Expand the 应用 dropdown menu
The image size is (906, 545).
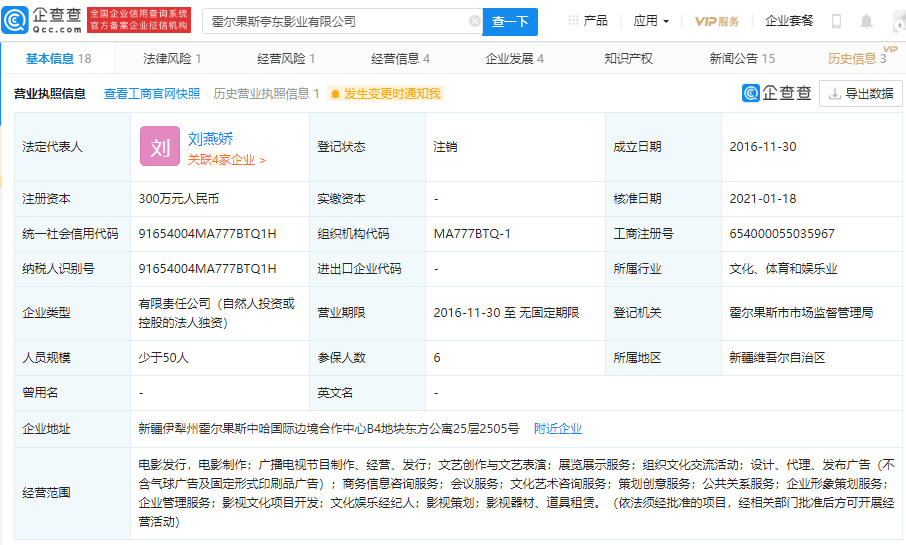pos(651,21)
